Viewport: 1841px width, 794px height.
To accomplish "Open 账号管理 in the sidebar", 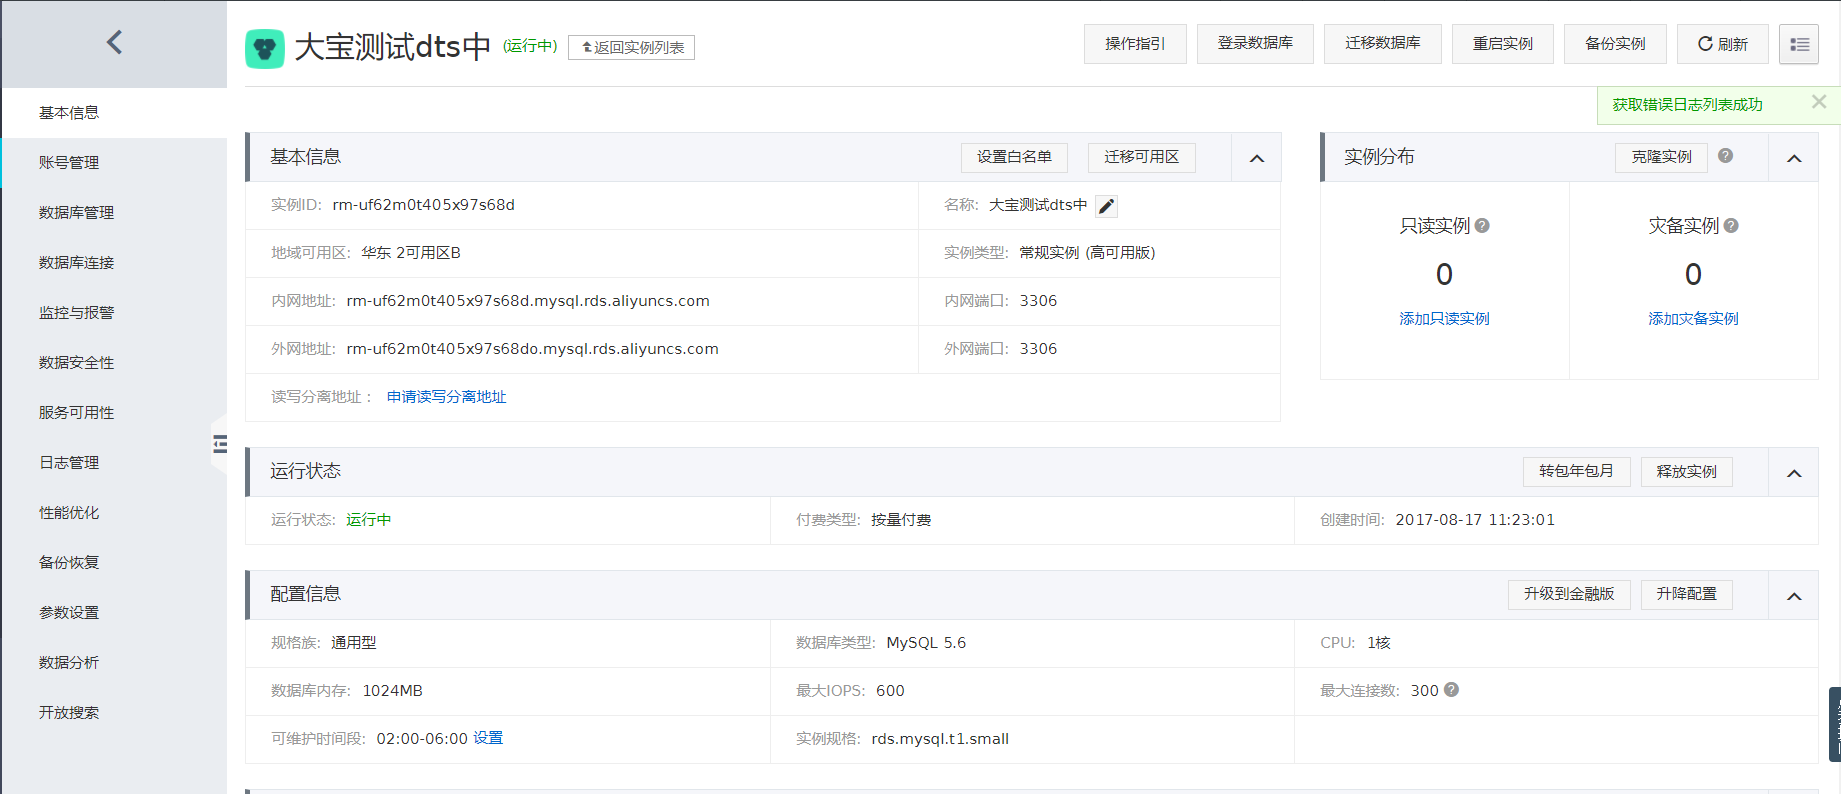I will (x=69, y=163).
